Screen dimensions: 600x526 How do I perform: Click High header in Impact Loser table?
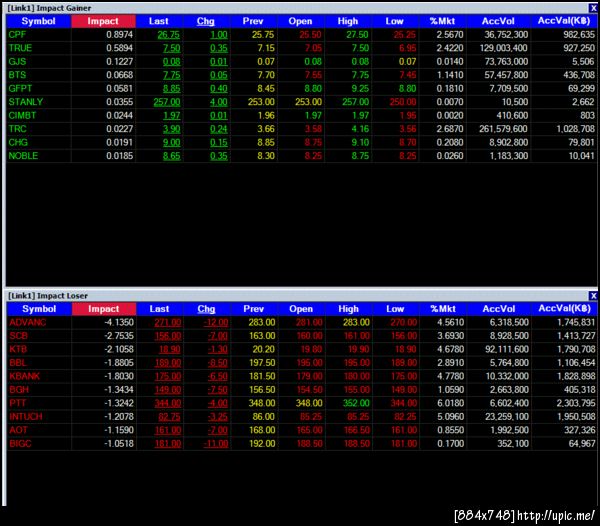pyautogui.click(x=349, y=309)
